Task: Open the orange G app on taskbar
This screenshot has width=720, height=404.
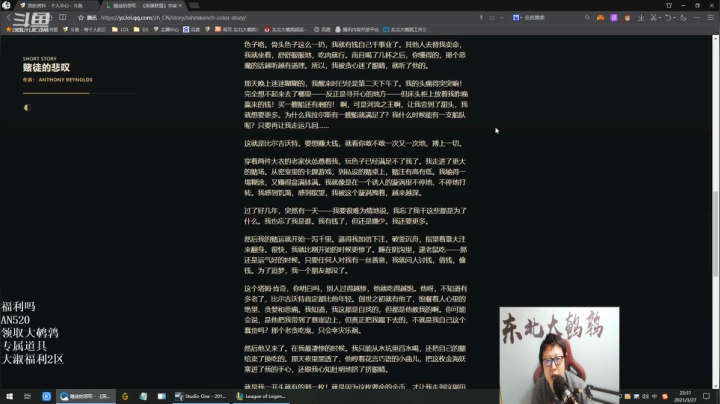Action: click(x=125, y=396)
